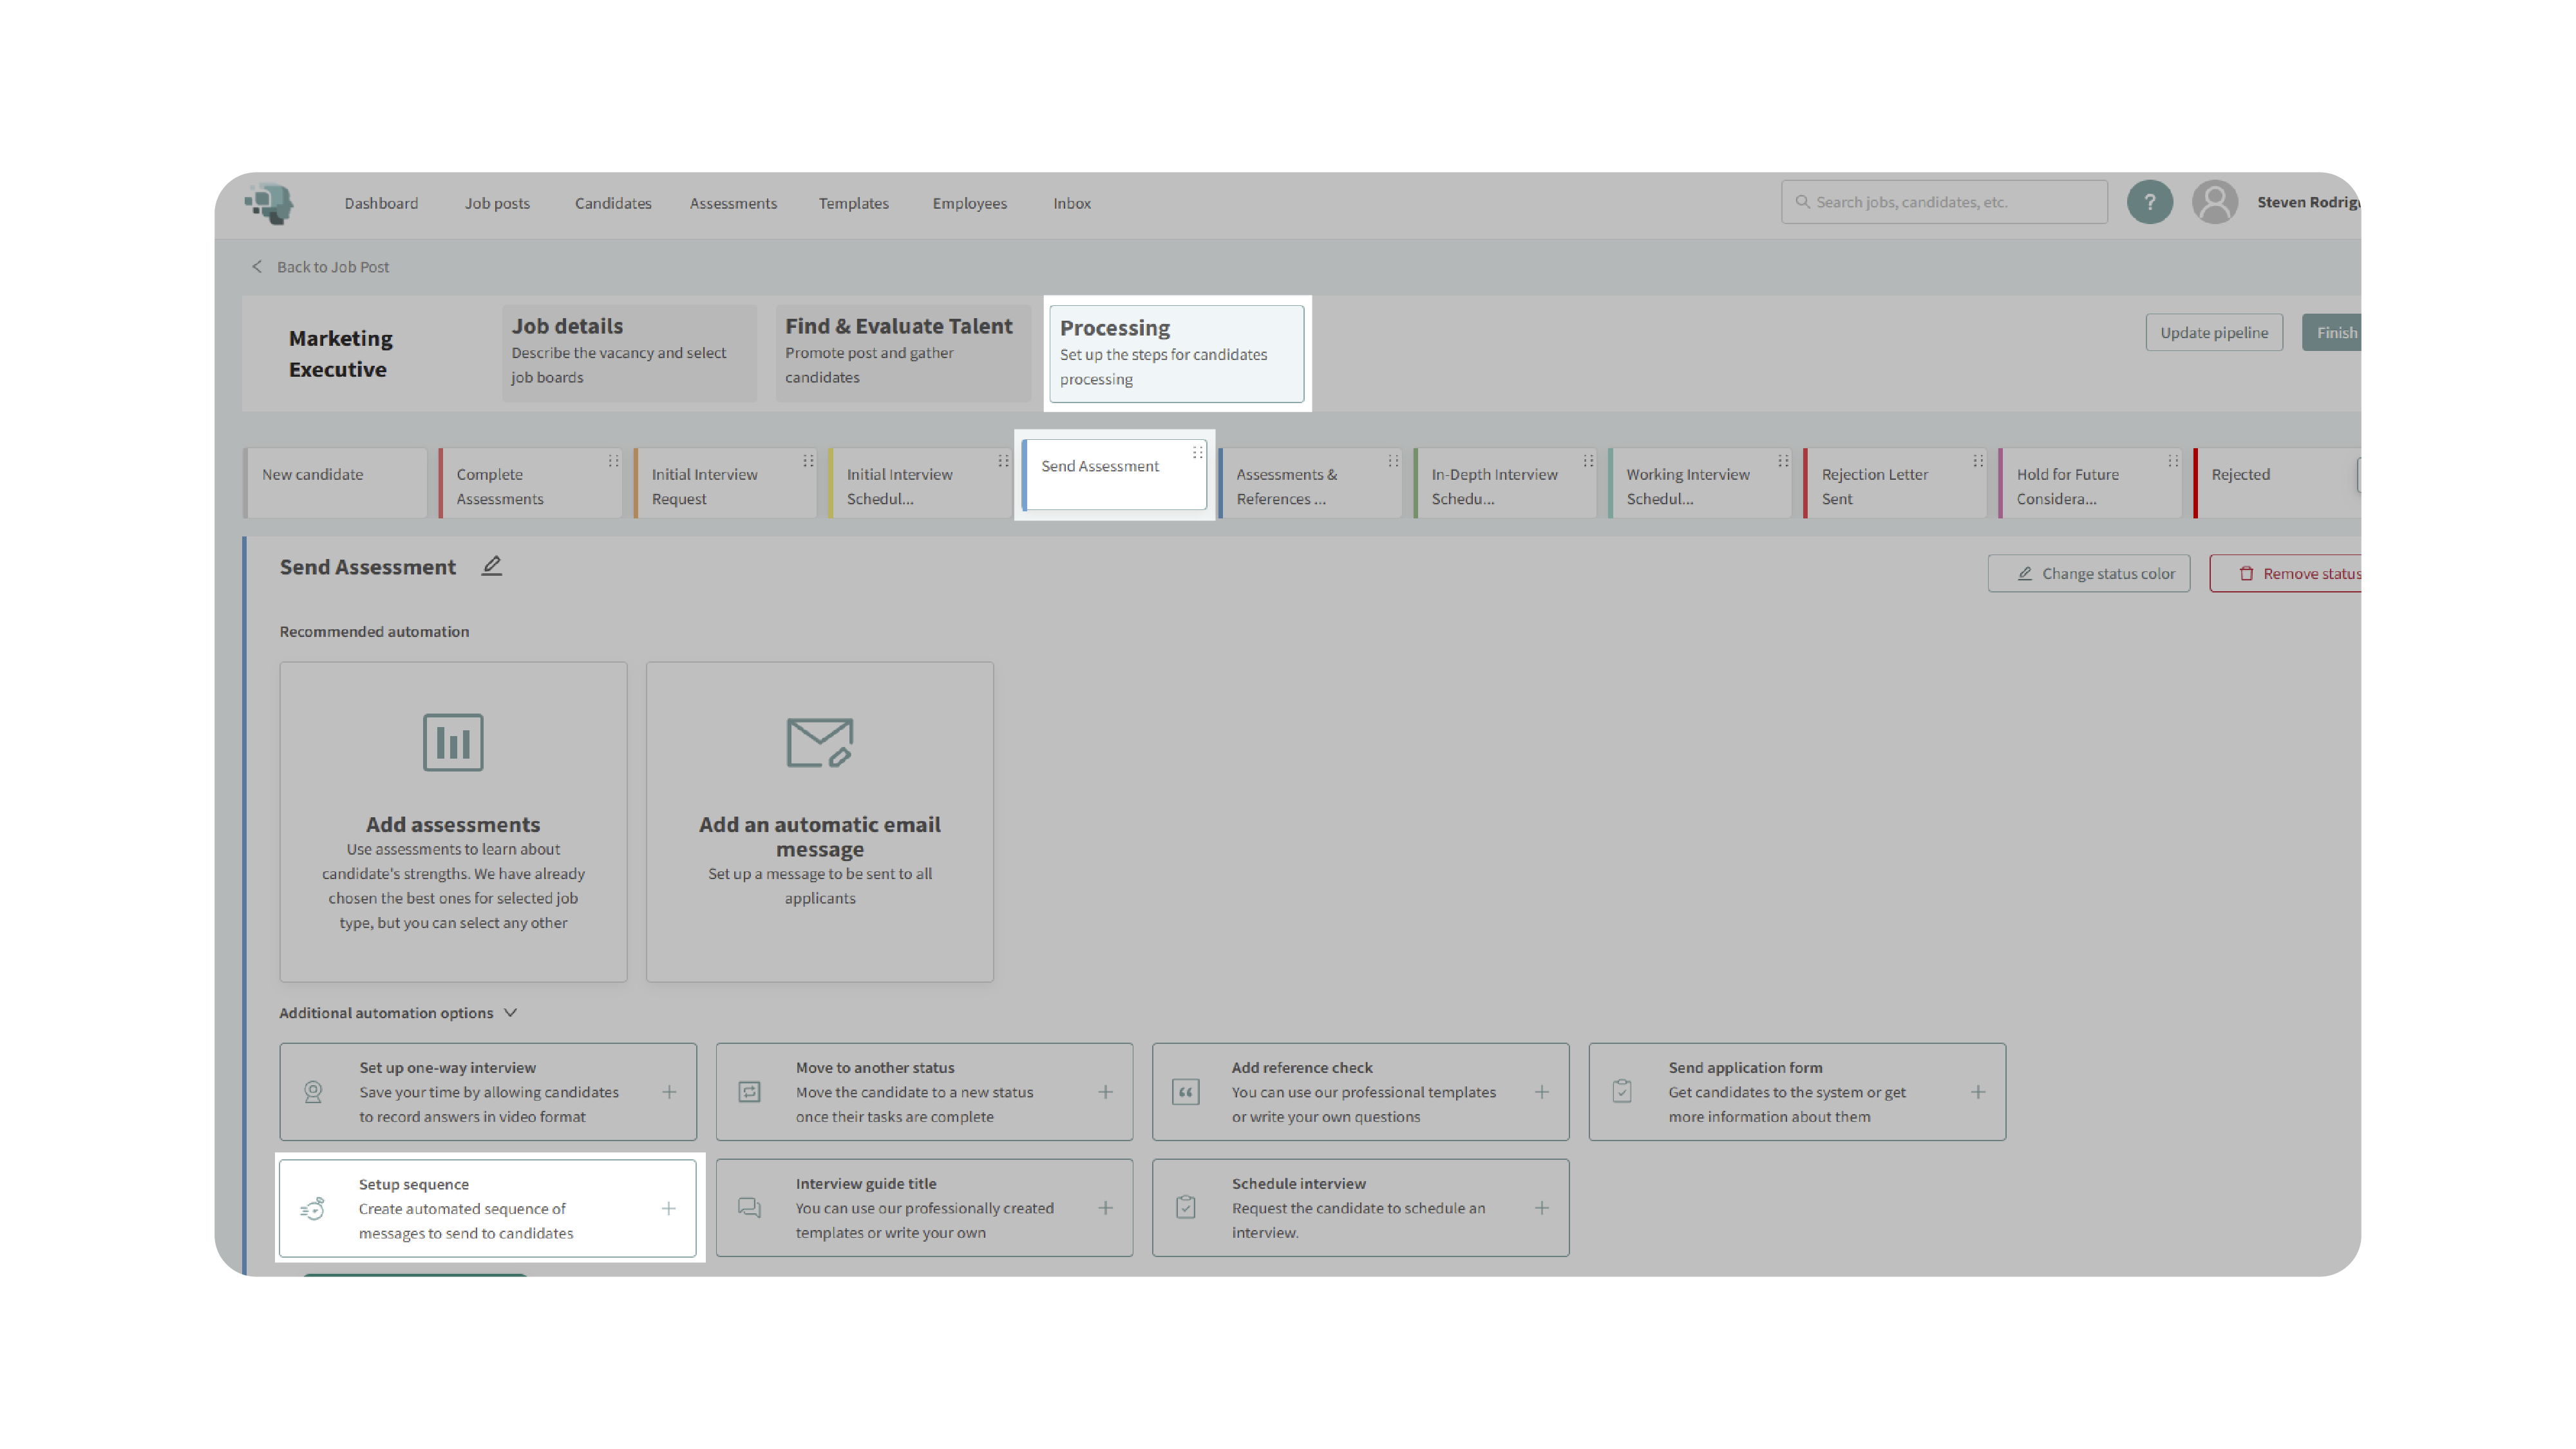The width and height of the screenshot is (2576, 1449).
Task: Click the user profile avatar icon
Action: (x=2214, y=202)
